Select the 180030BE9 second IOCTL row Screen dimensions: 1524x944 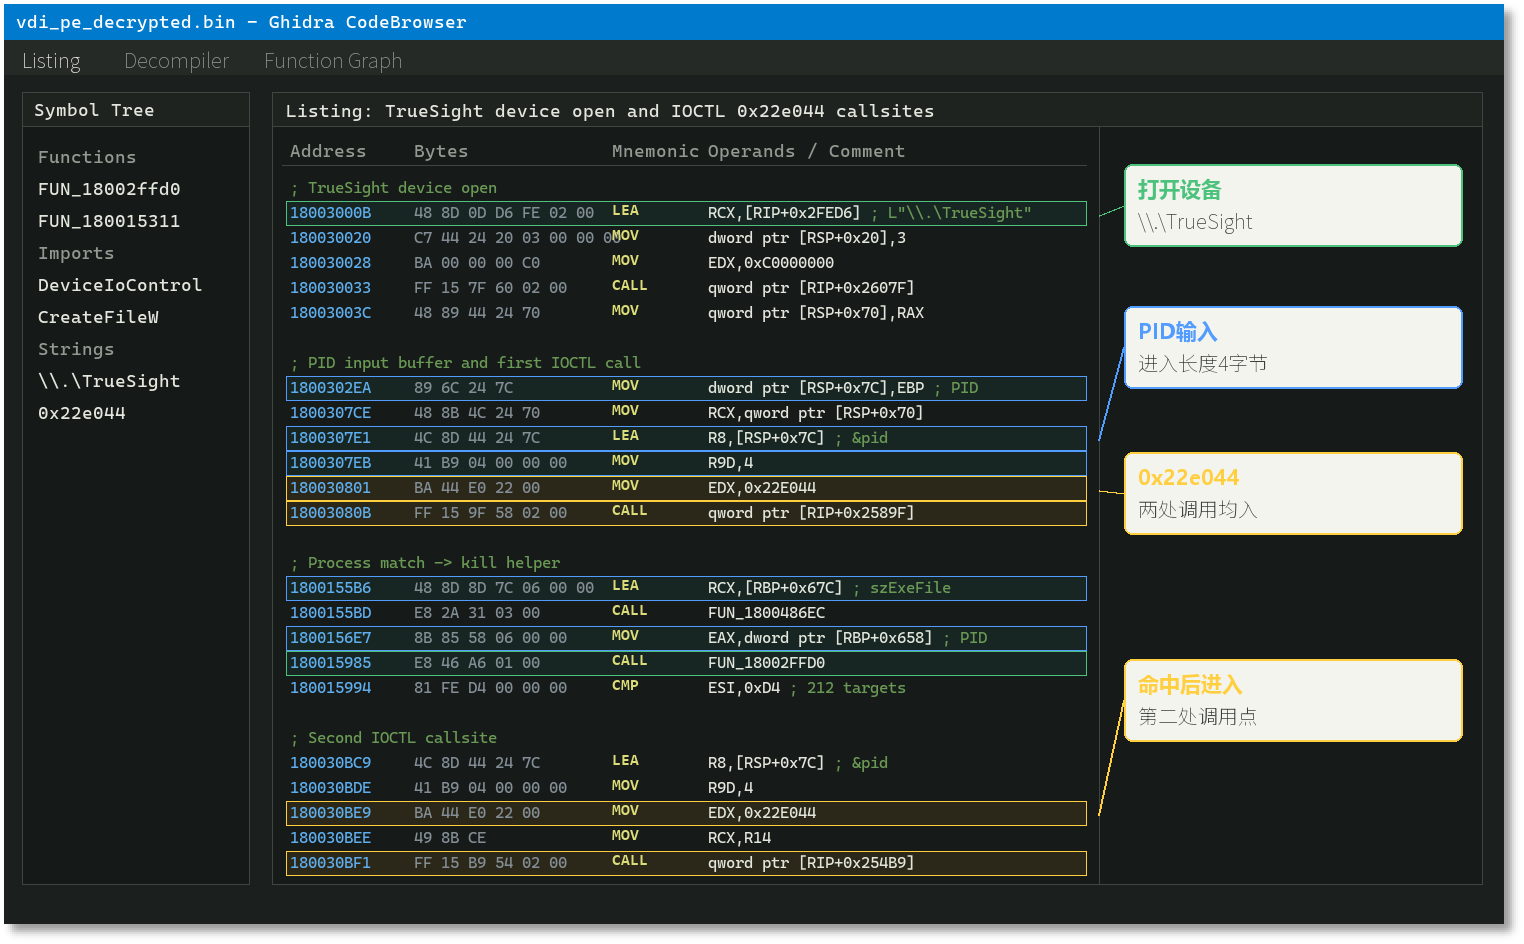[x=686, y=813]
